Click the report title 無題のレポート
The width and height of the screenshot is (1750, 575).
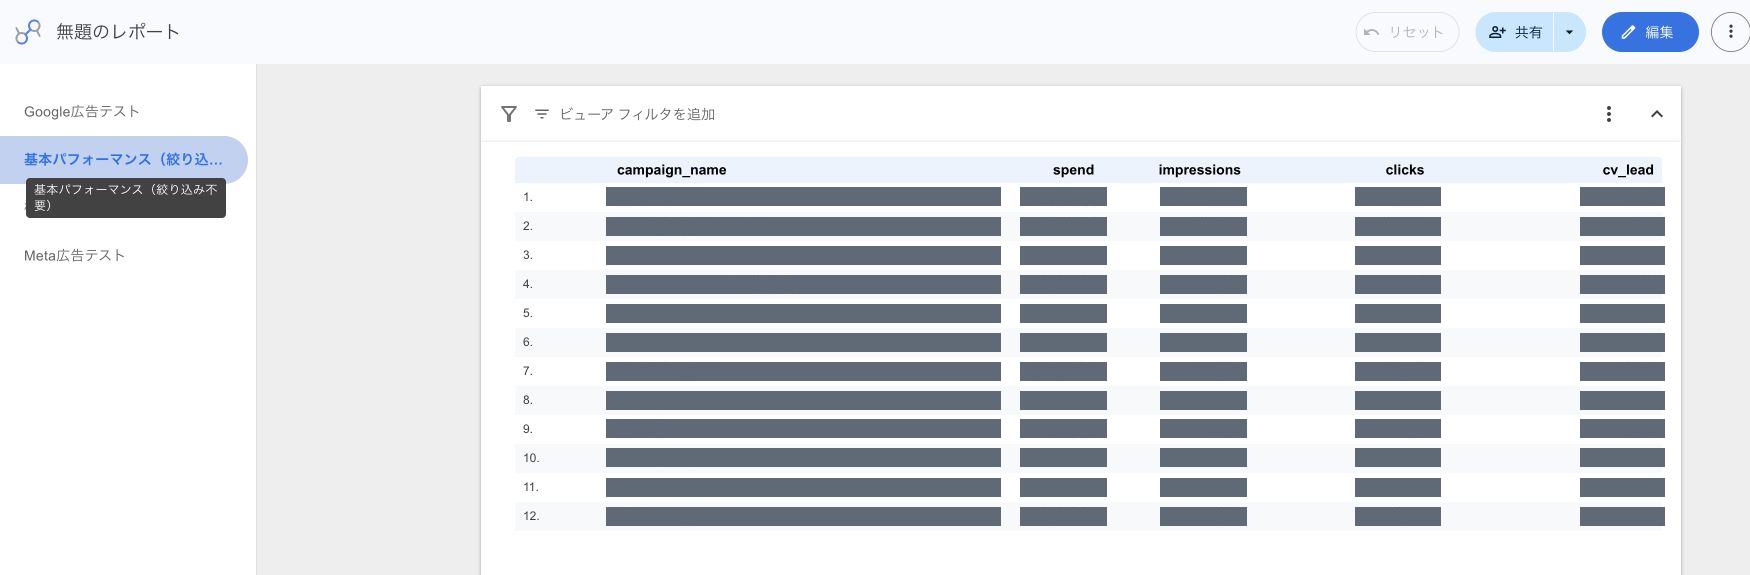(118, 32)
